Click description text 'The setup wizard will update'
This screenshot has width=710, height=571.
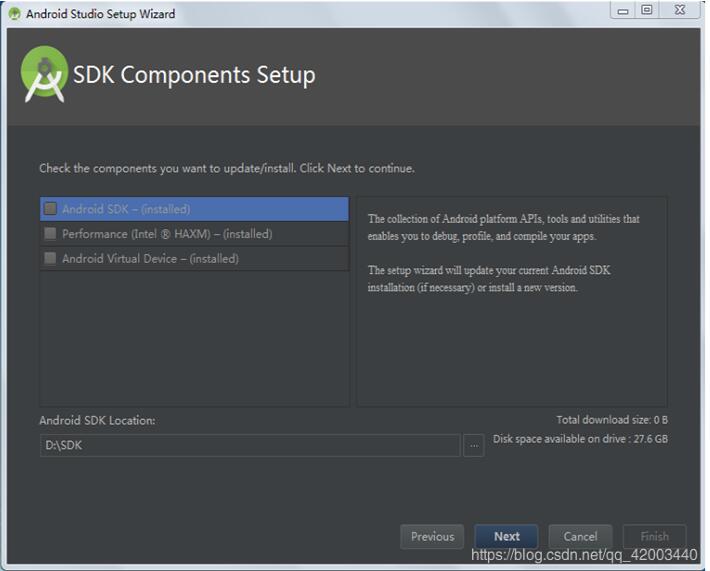coord(489,278)
